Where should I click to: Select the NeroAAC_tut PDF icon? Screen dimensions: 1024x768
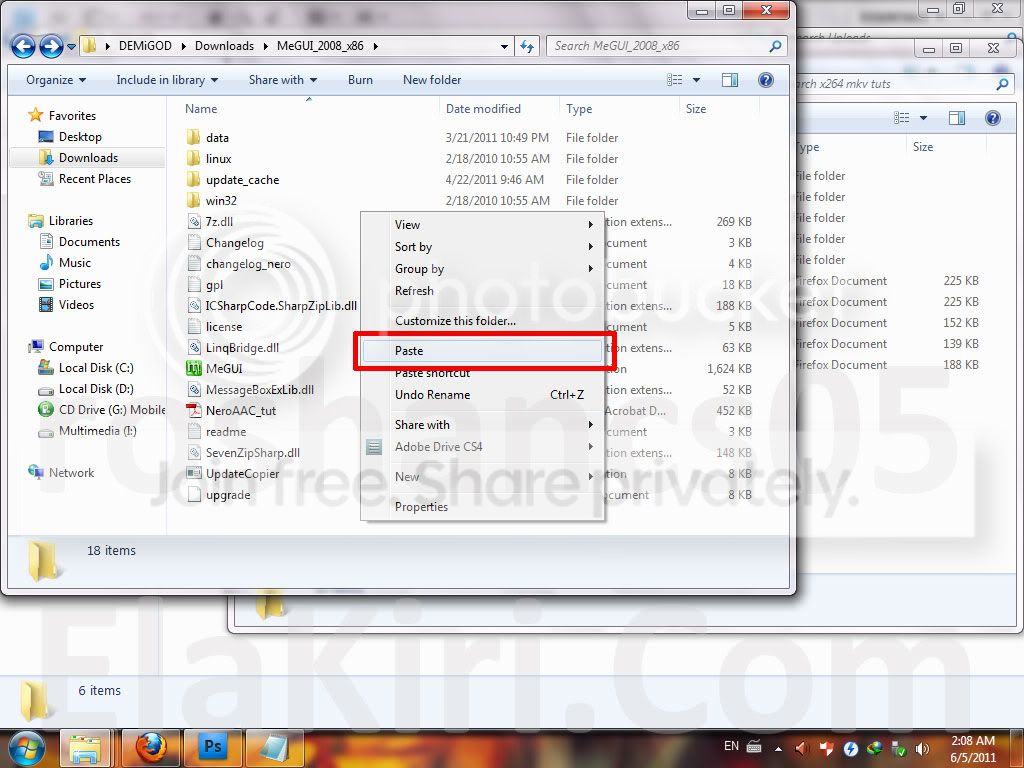pyautogui.click(x=193, y=410)
